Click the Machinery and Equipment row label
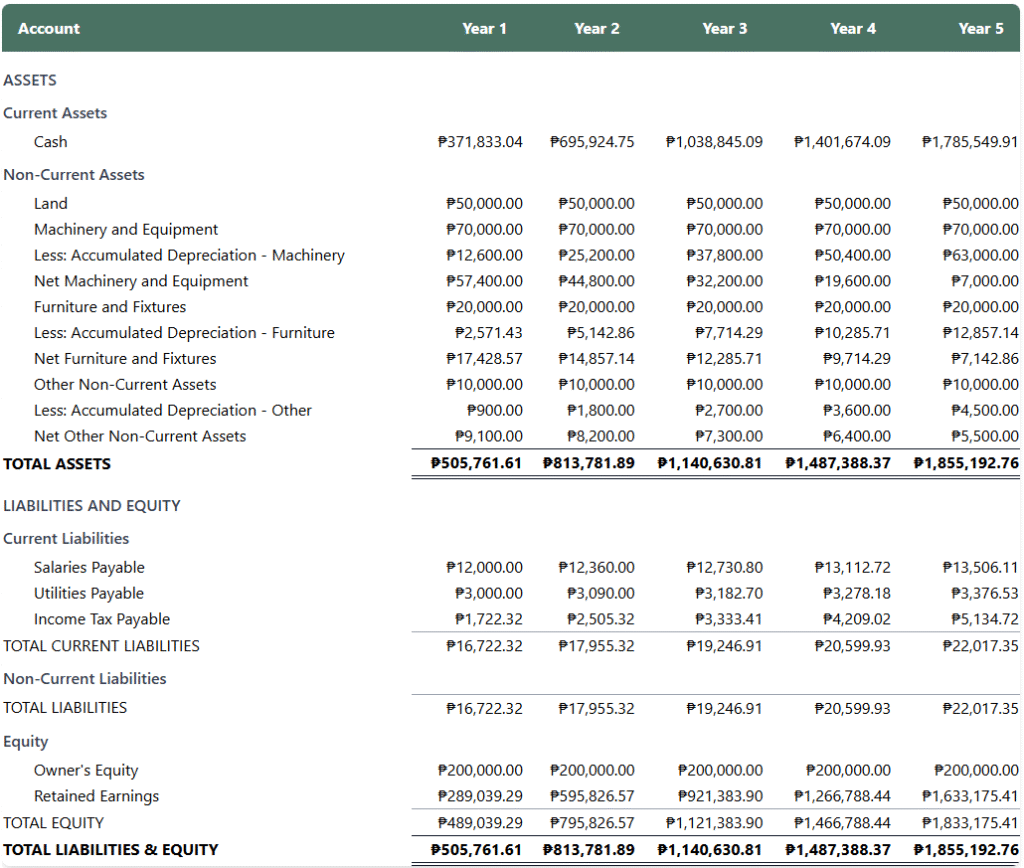 coord(126,229)
